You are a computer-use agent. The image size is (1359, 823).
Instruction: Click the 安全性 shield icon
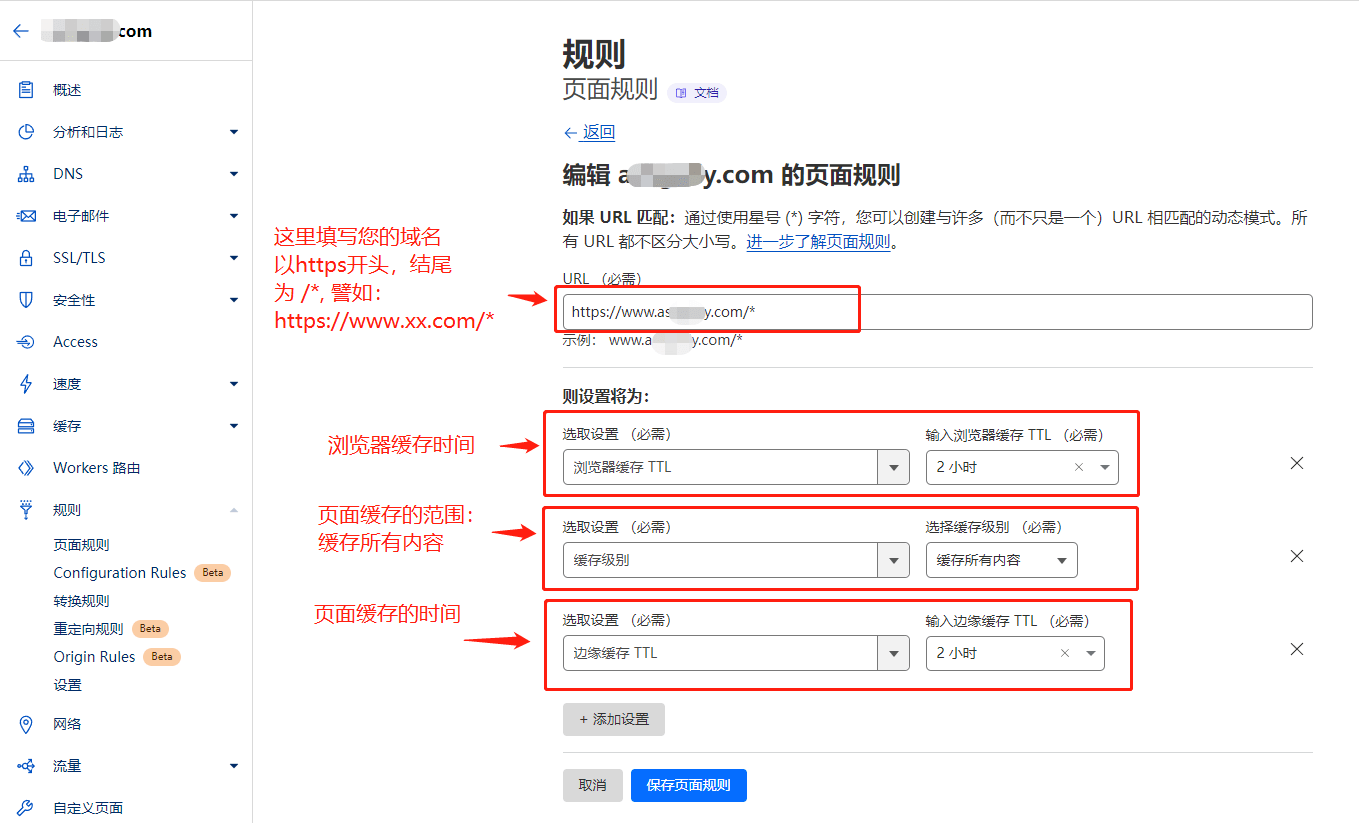click(x=26, y=300)
